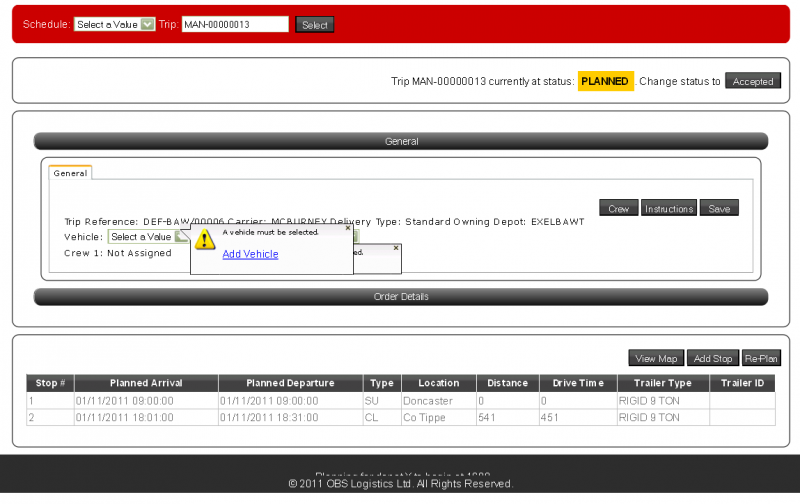Click the Save button
Screen dimensions: 800x504
[719, 208]
